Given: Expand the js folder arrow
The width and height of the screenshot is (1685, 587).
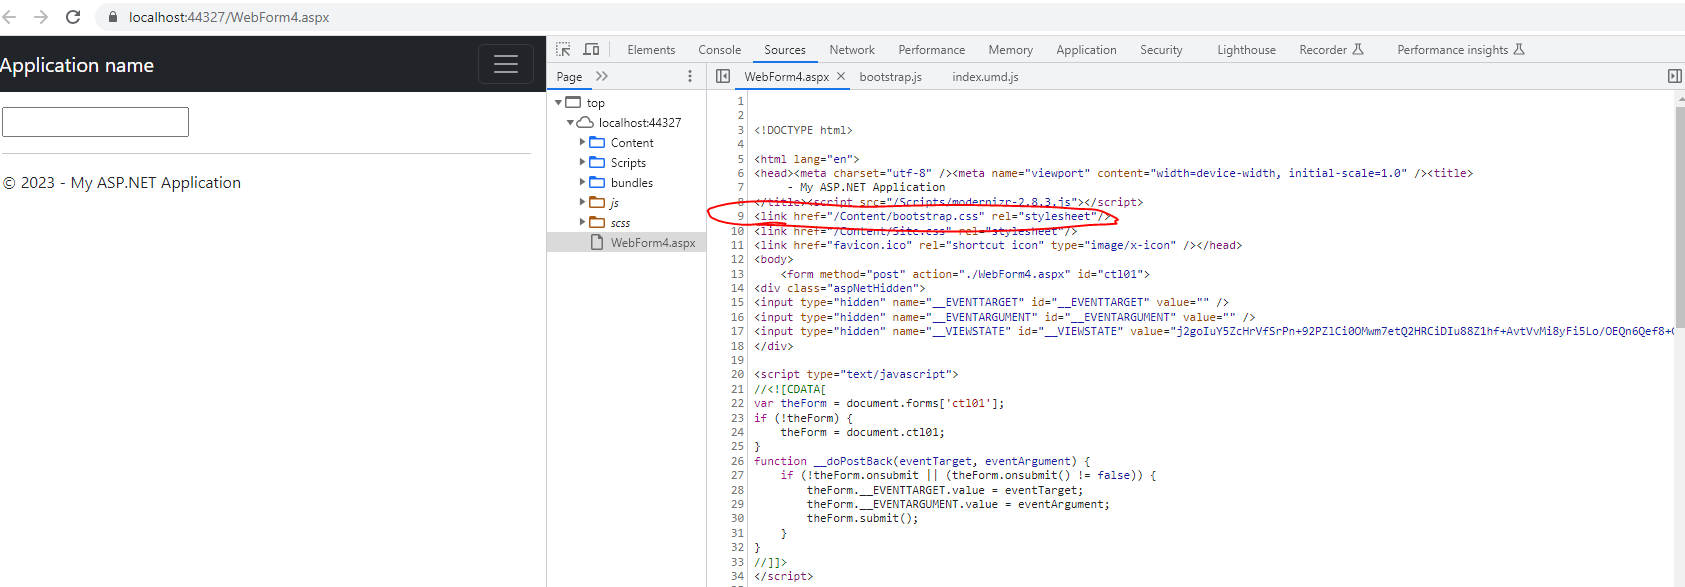Looking at the screenshot, I should [583, 203].
